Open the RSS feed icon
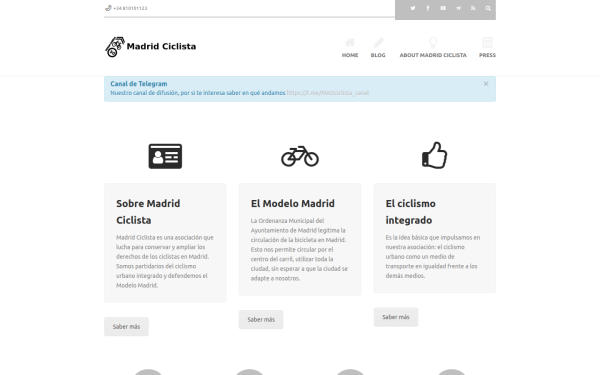The height and width of the screenshot is (375, 600). point(473,8)
